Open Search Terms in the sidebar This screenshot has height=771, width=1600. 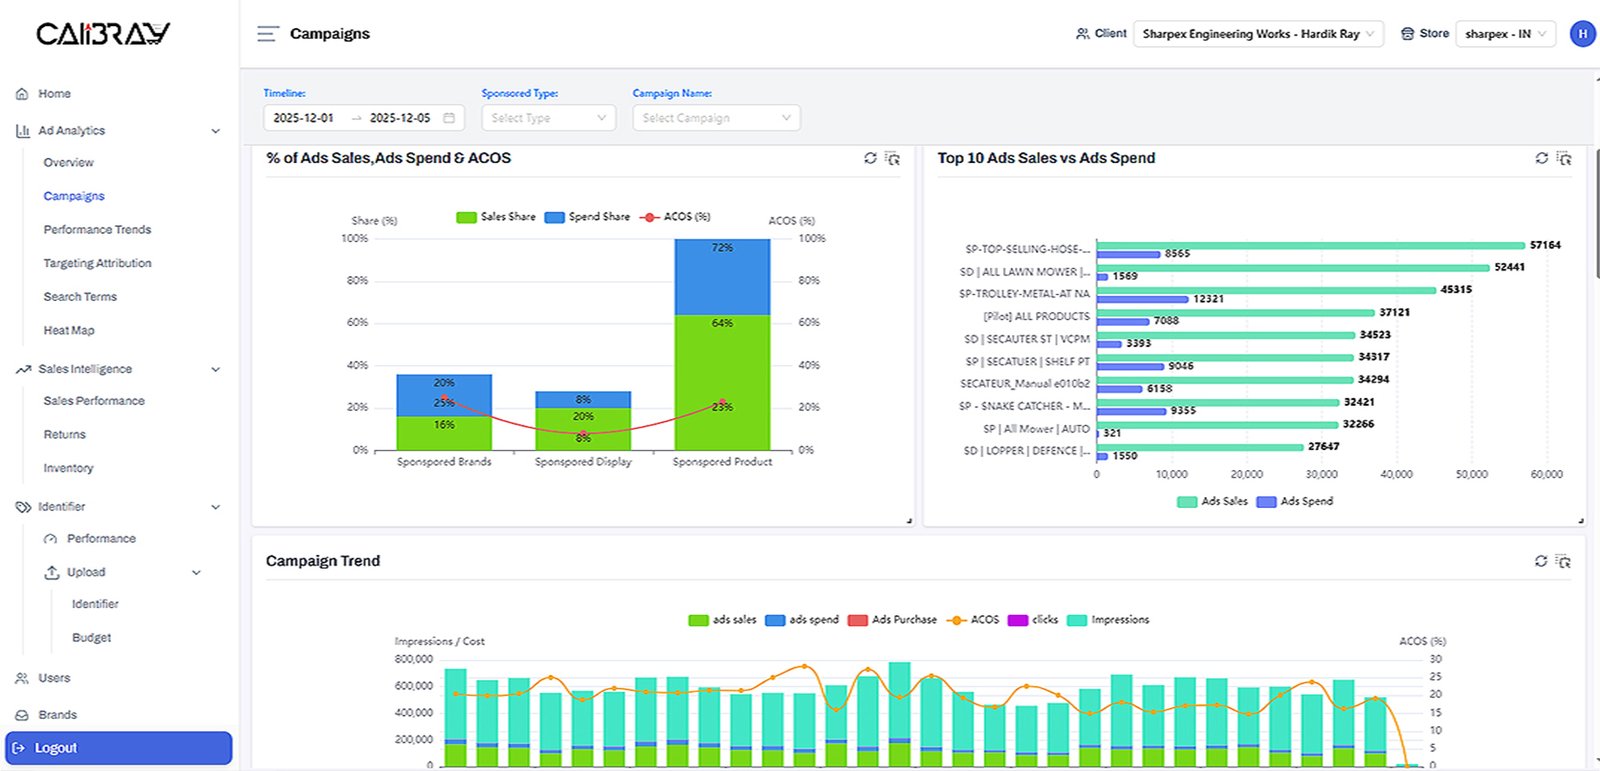(x=80, y=297)
